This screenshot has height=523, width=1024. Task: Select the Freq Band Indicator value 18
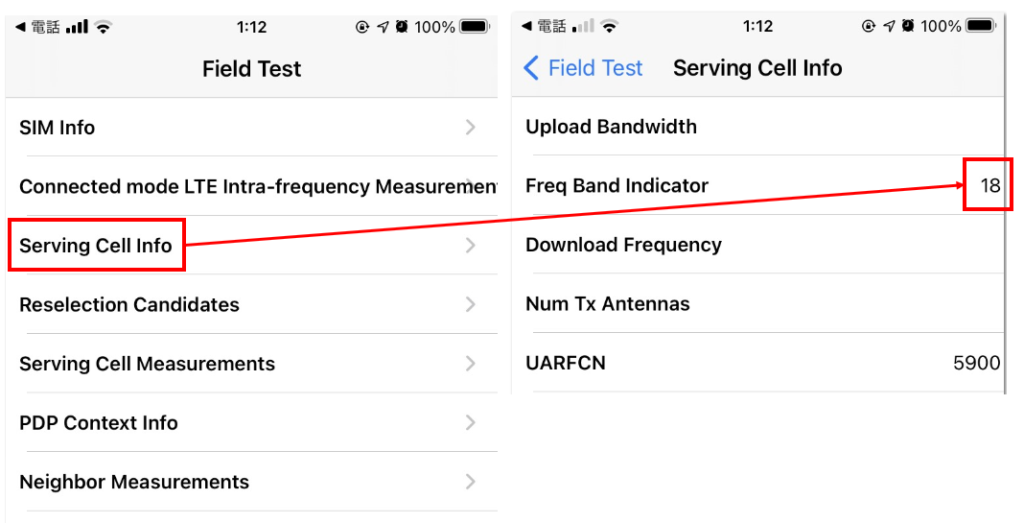990,185
